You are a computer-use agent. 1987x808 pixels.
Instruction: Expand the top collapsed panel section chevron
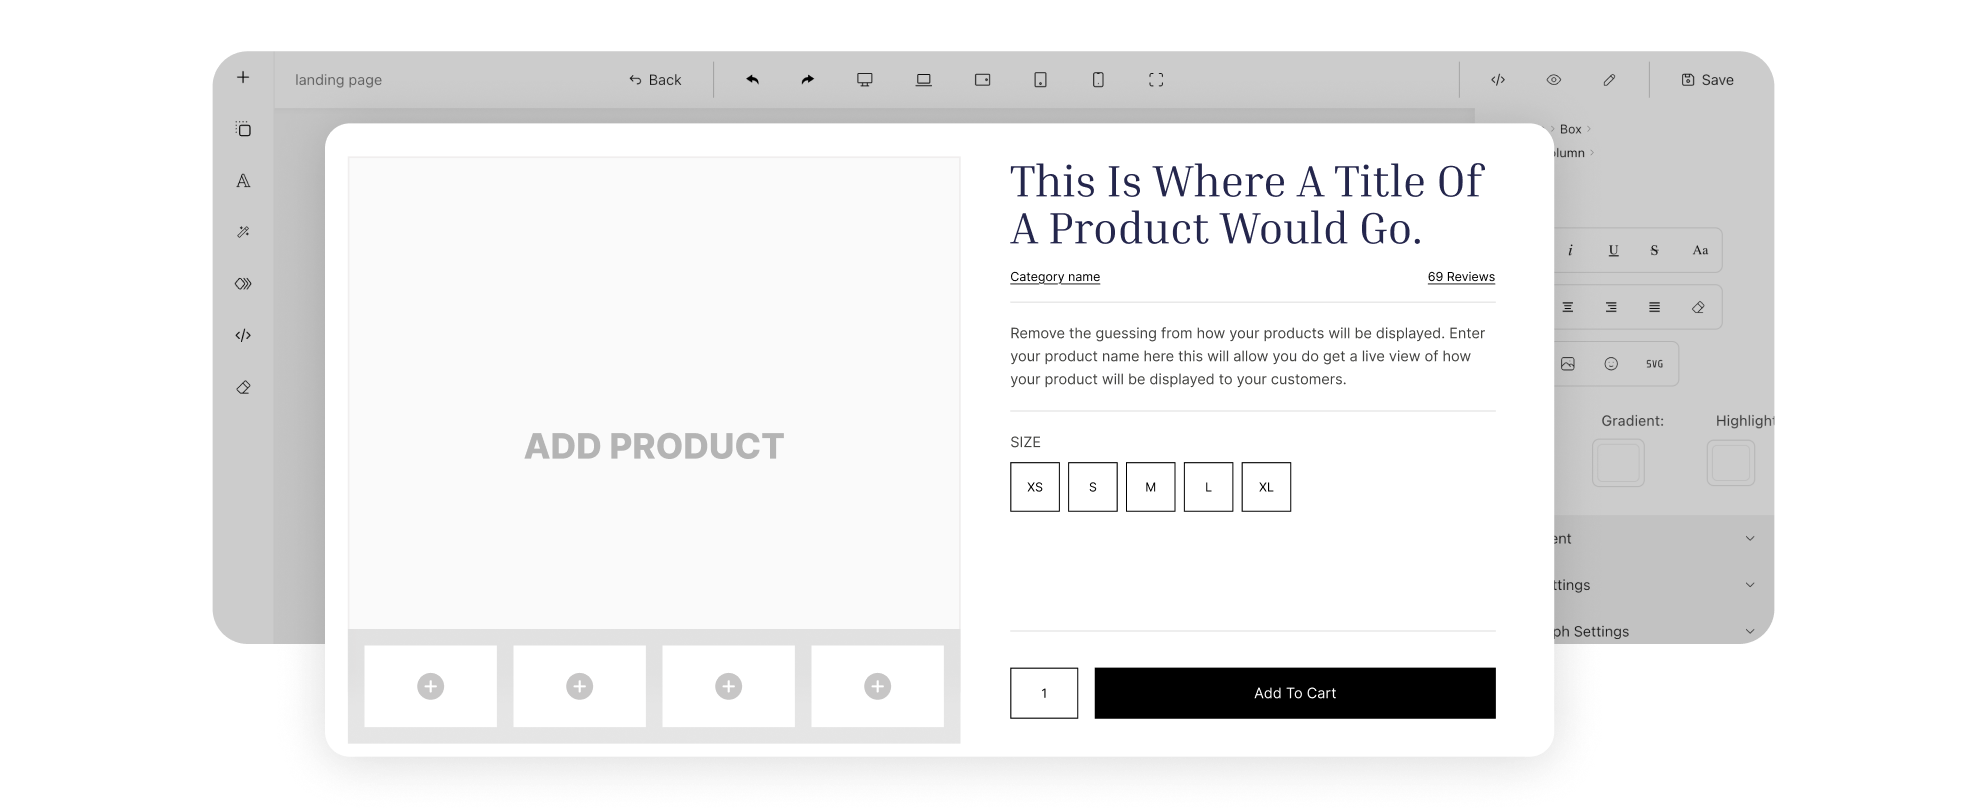click(x=1749, y=539)
